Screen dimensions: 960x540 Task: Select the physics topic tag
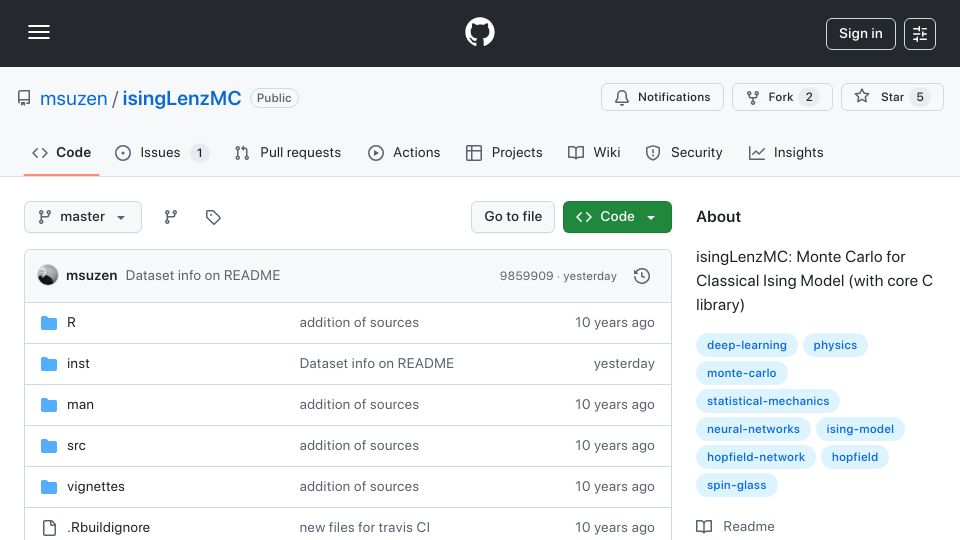pos(835,345)
